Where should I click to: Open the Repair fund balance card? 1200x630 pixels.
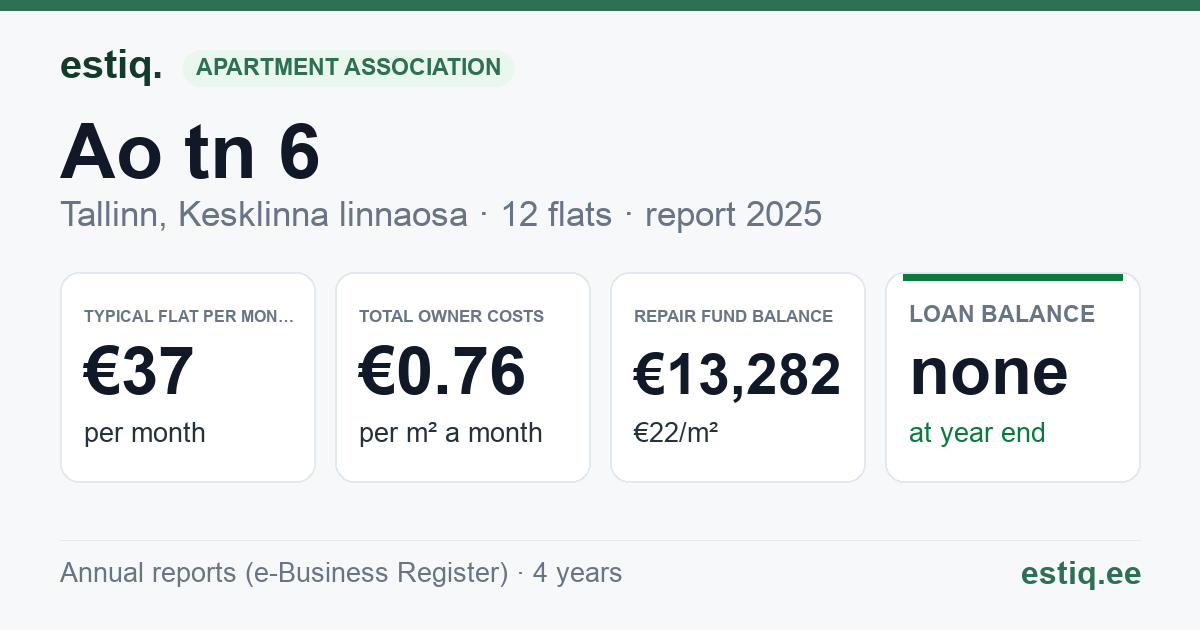click(738, 377)
